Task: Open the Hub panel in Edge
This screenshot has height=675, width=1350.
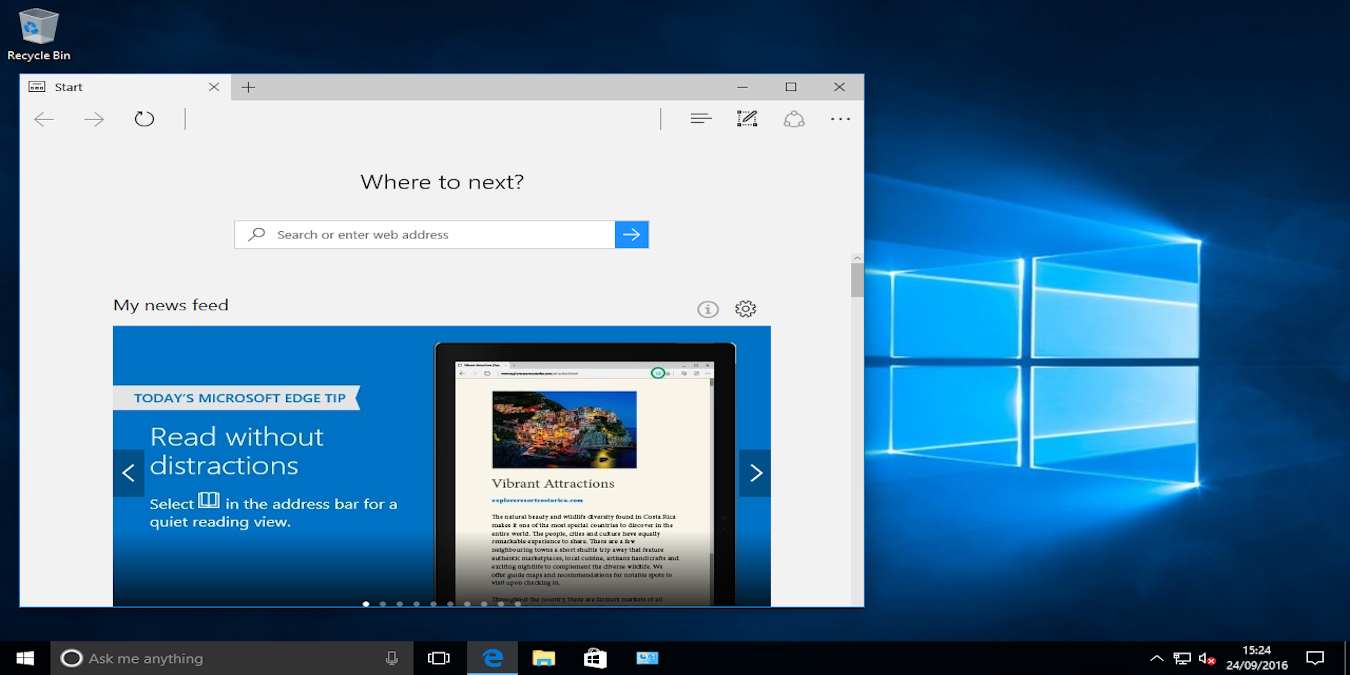Action: point(700,118)
